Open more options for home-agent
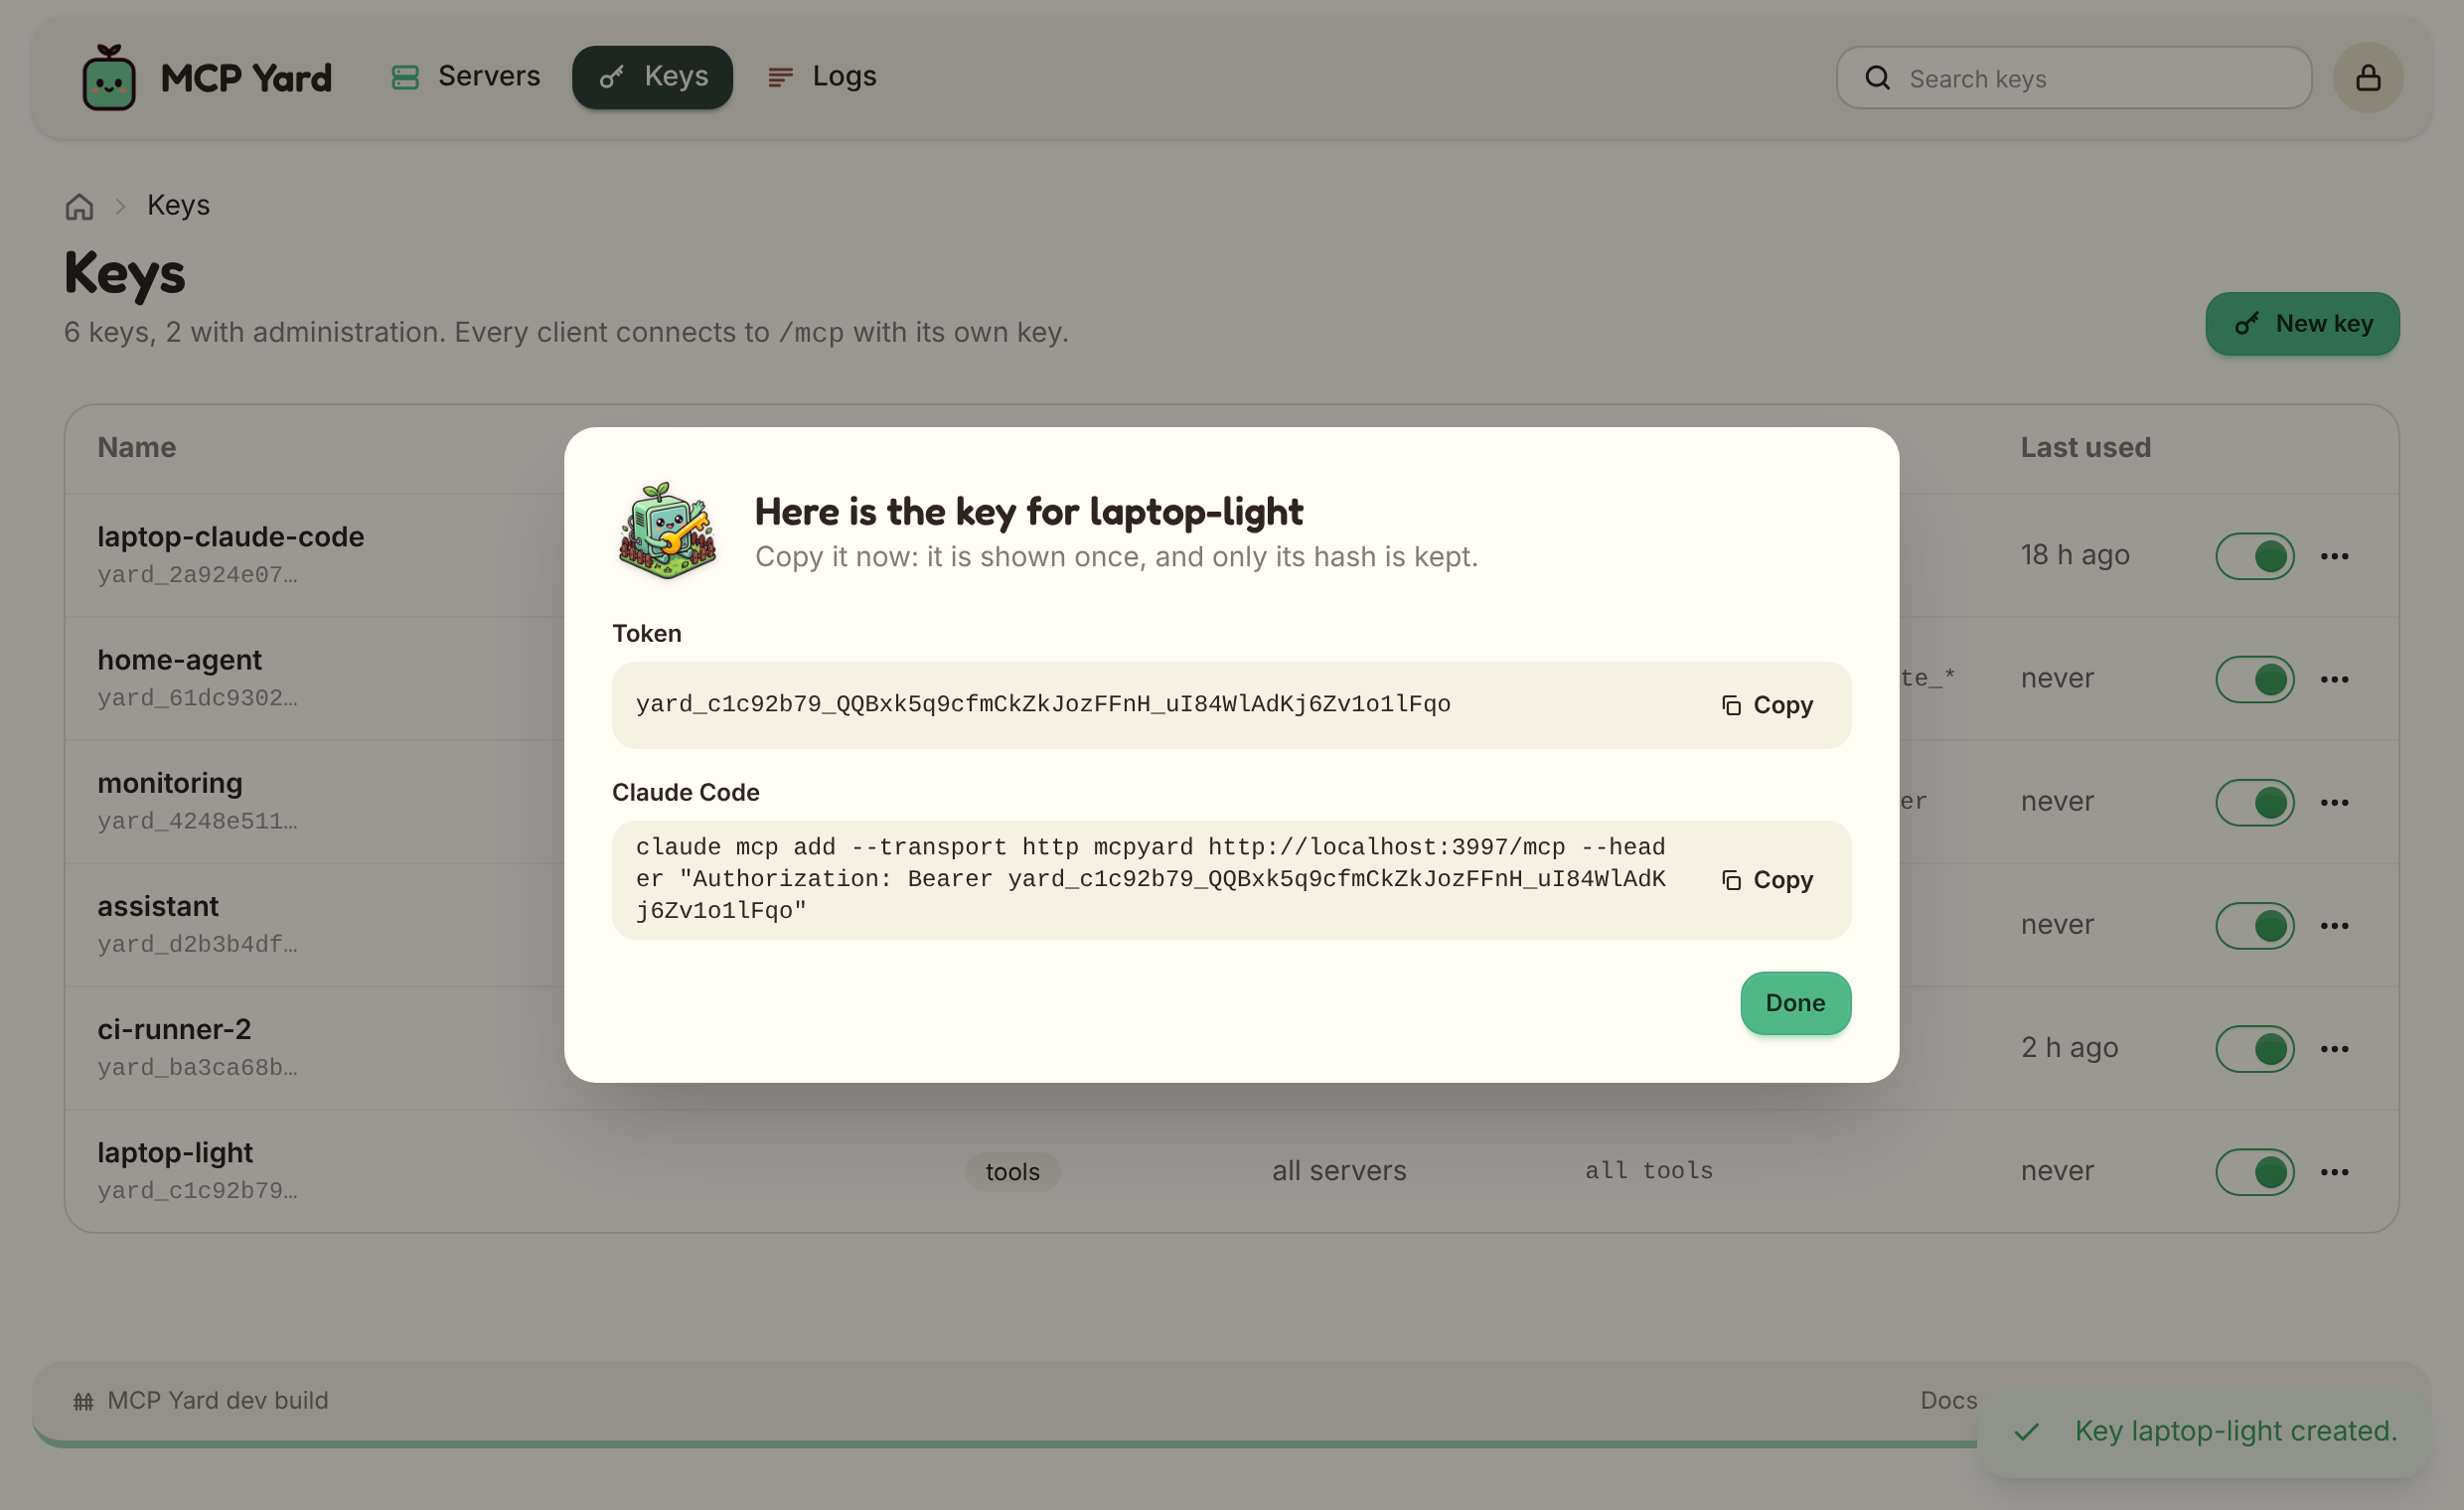Image resolution: width=2464 pixels, height=1510 pixels. pyautogui.click(x=2334, y=679)
